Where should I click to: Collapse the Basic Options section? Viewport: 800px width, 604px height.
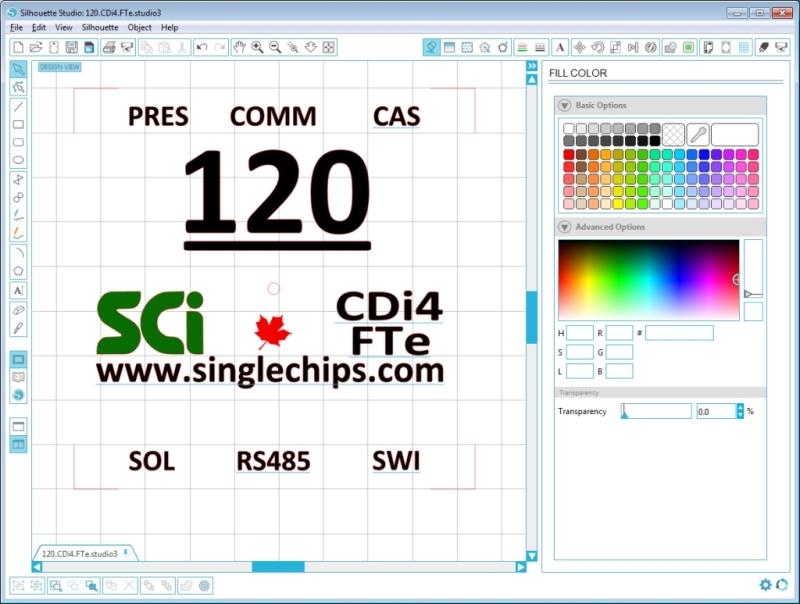tap(565, 105)
